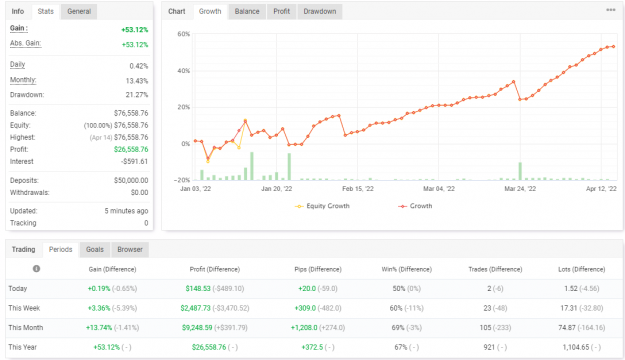Open the Browser tab
This screenshot has height=360, width=625.
pos(130,250)
